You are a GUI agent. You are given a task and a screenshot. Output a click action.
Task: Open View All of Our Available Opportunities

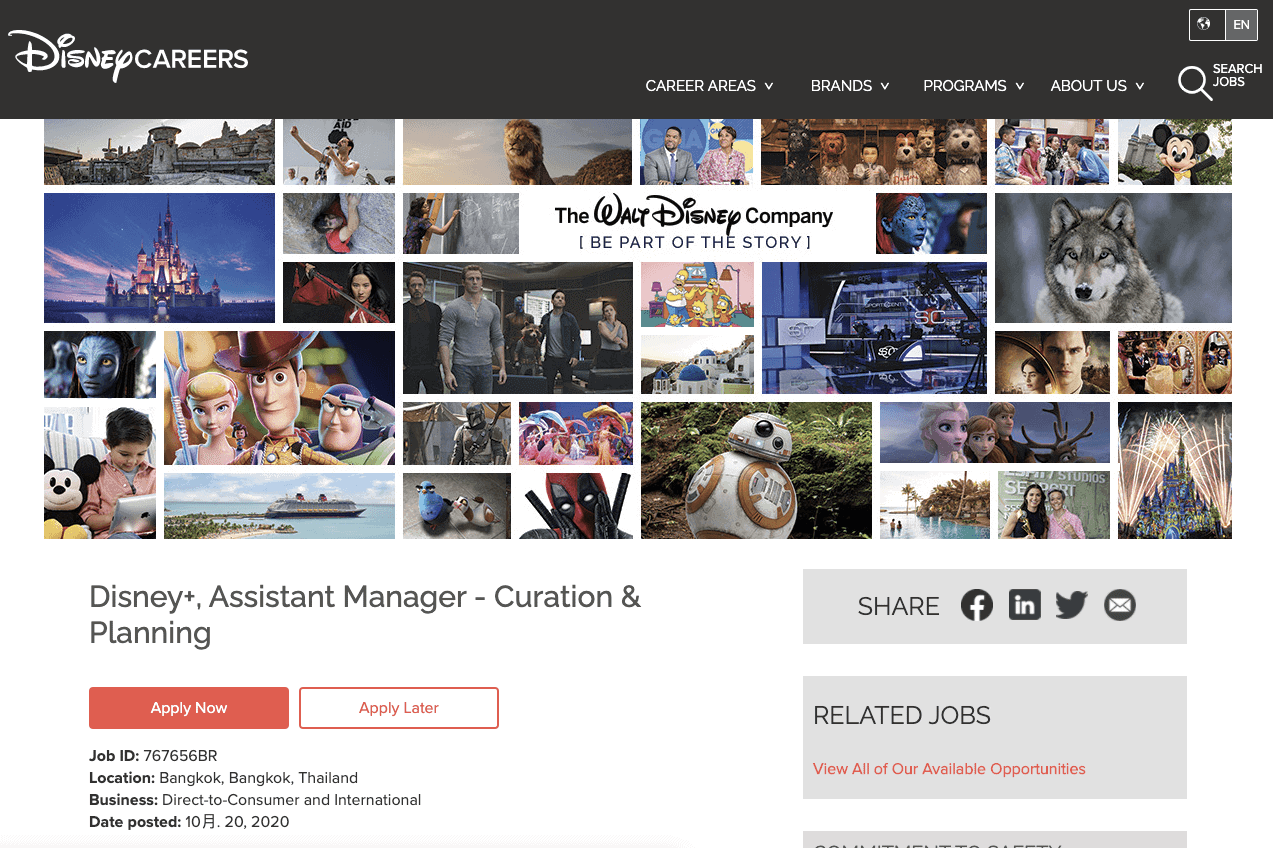(x=949, y=769)
